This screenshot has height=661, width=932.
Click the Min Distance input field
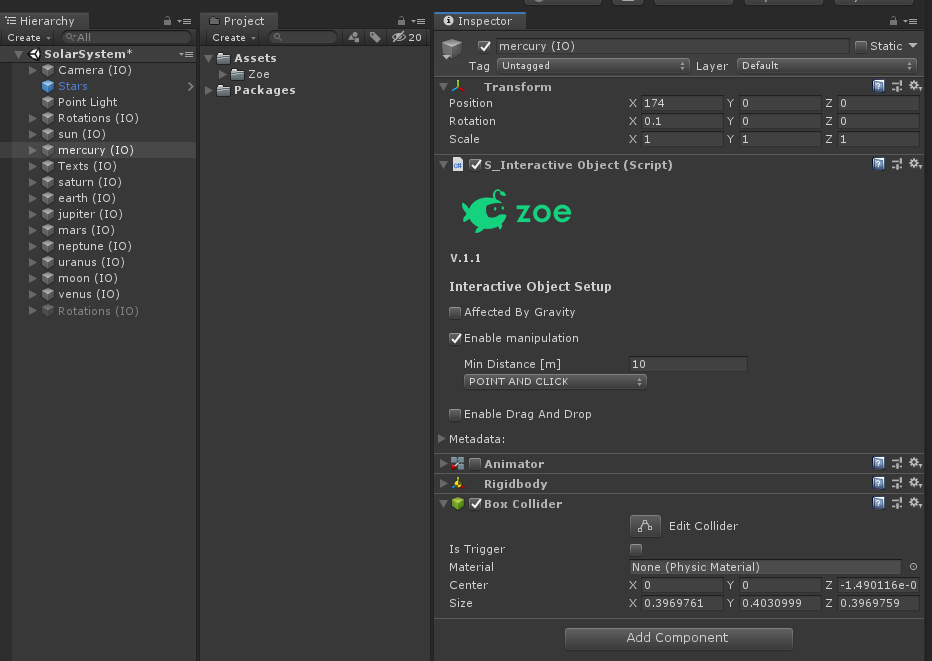[687, 364]
